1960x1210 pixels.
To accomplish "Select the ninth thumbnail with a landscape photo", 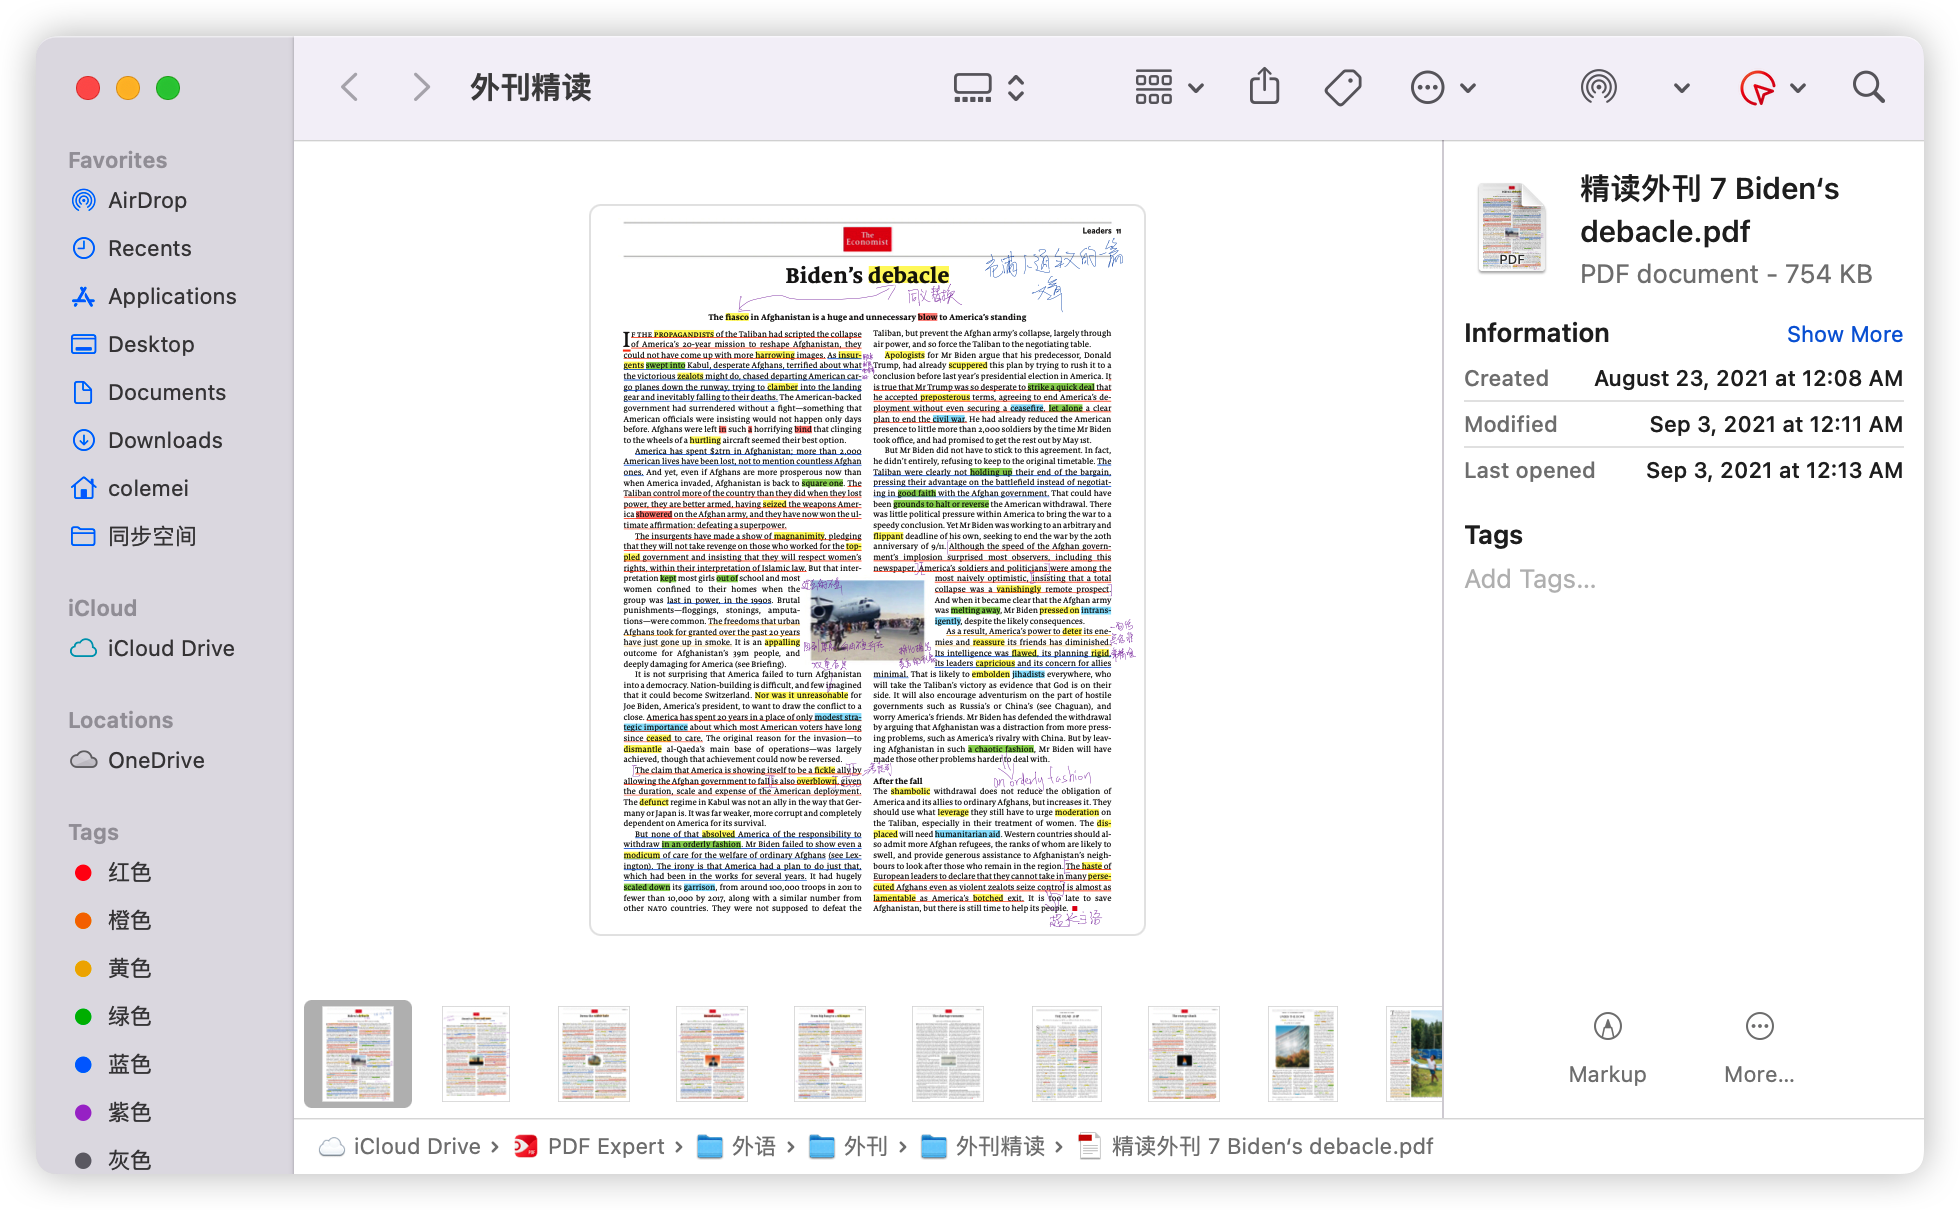I will click(1302, 1054).
